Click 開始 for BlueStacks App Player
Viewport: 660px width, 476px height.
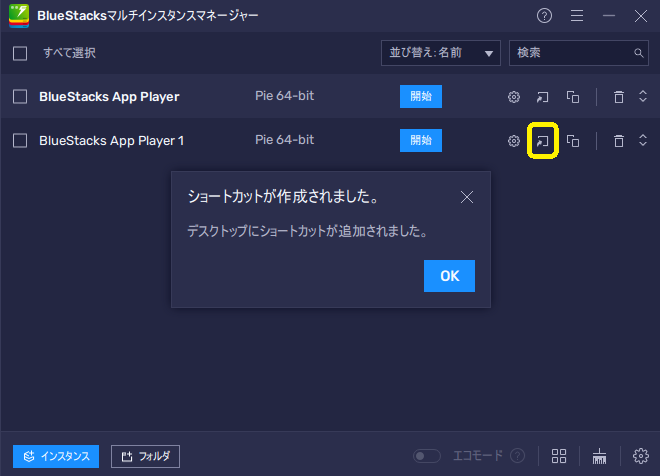(421, 96)
